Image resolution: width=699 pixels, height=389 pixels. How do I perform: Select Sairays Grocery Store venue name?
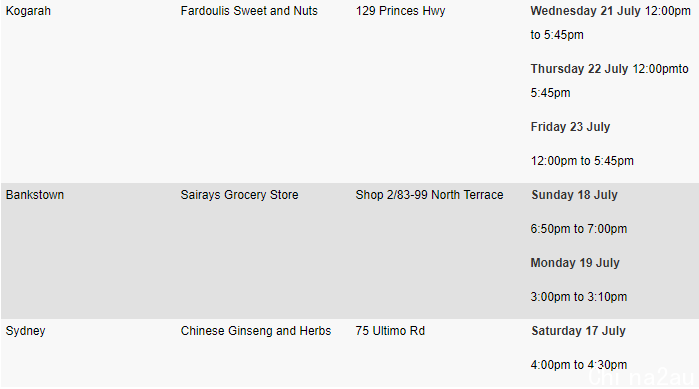click(239, 195)
